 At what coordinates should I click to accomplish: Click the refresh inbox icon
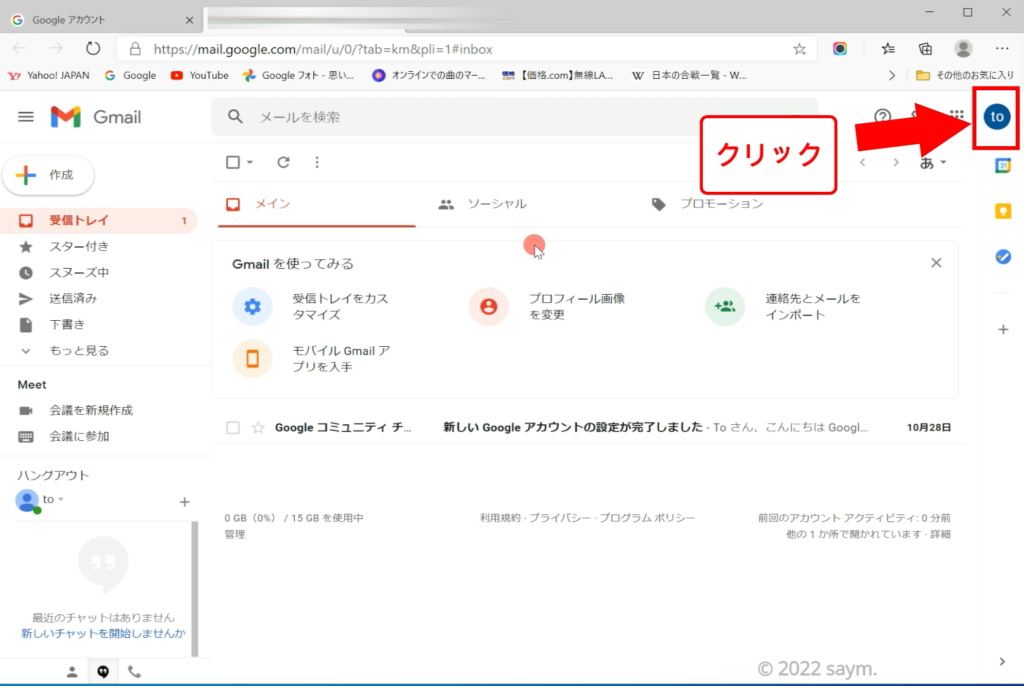pos(283,162)
